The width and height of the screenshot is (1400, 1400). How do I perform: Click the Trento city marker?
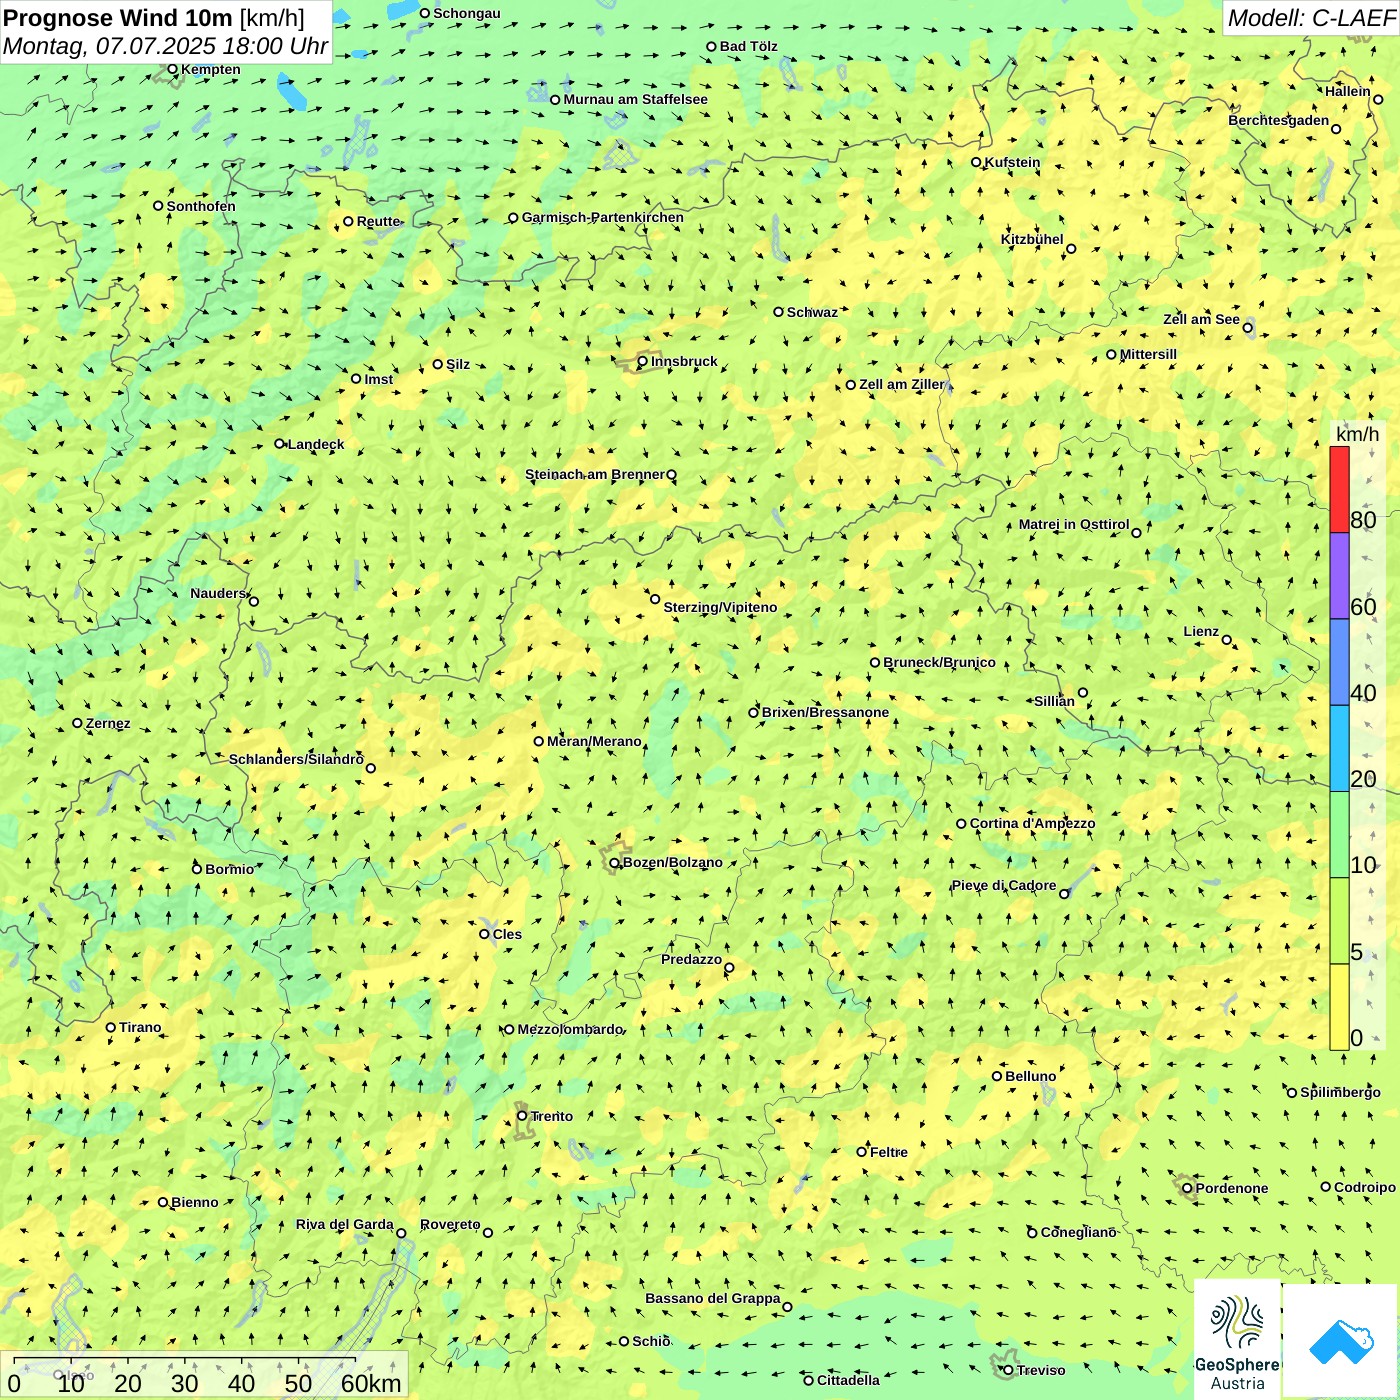[522, 1116]
